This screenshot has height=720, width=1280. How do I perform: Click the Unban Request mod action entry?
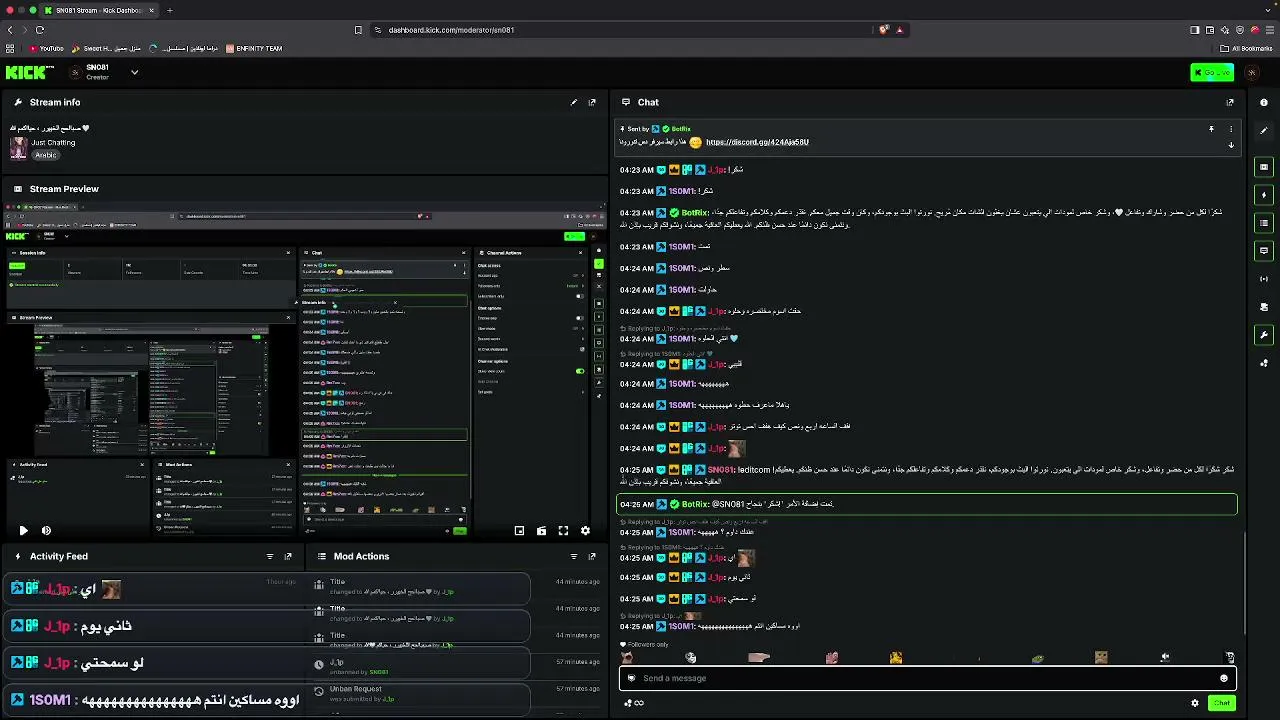(455, 693)
